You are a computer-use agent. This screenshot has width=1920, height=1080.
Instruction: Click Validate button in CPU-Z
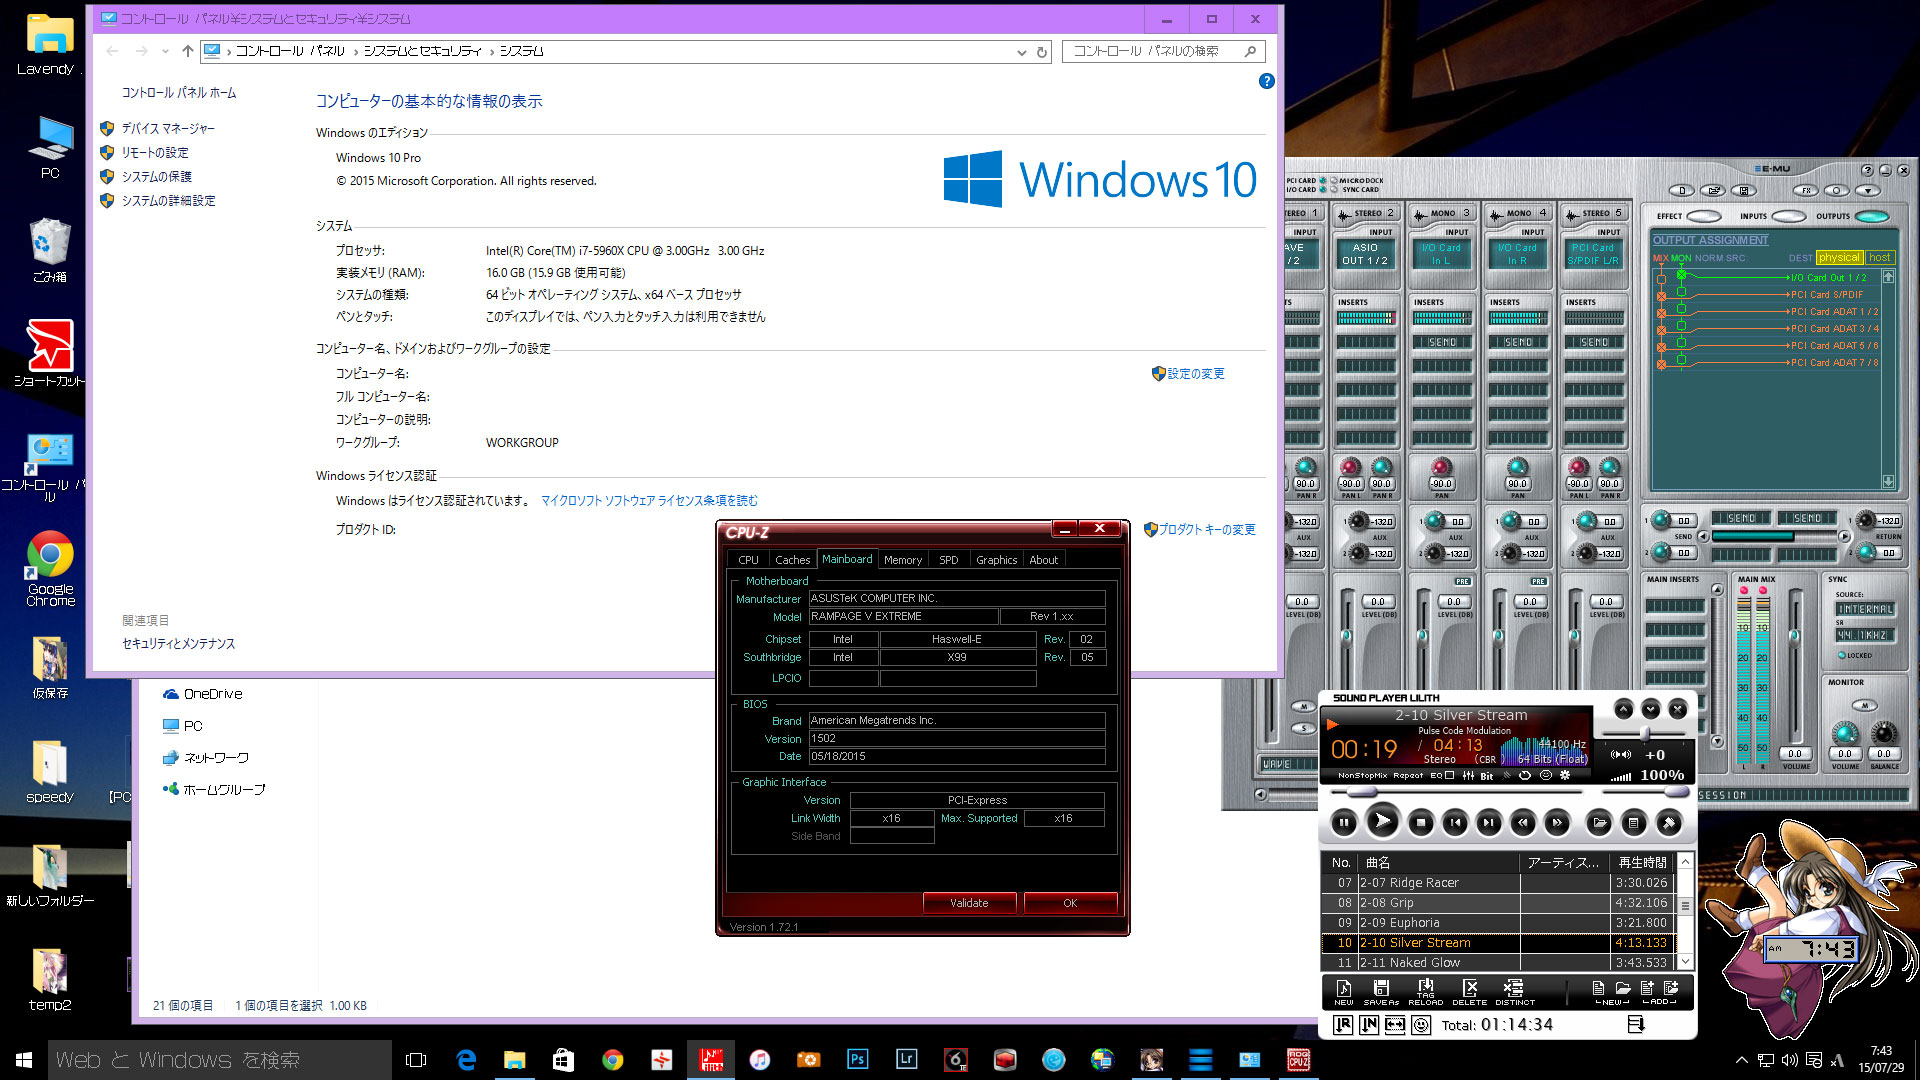(969, 903)
